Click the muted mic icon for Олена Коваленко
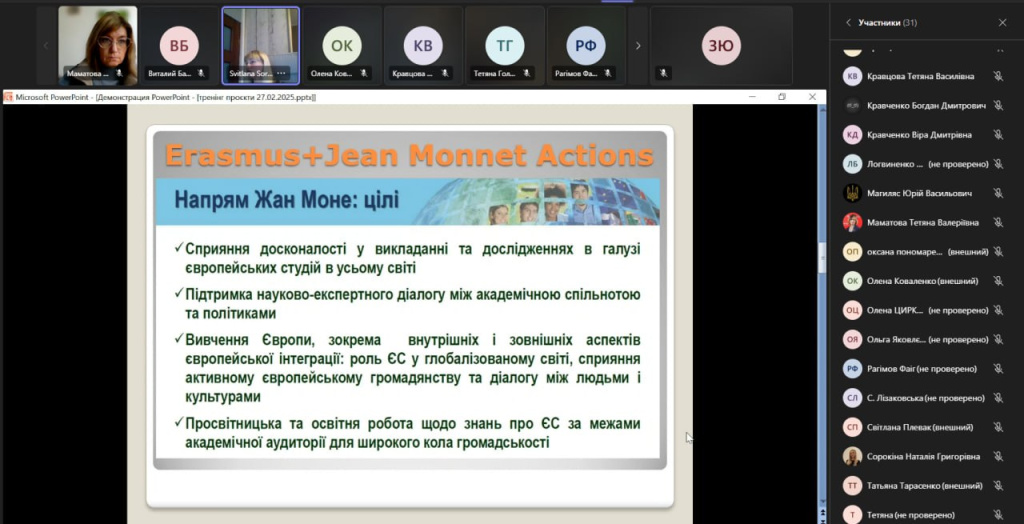Screen dimensions: 1024x524 pos(998,281)
